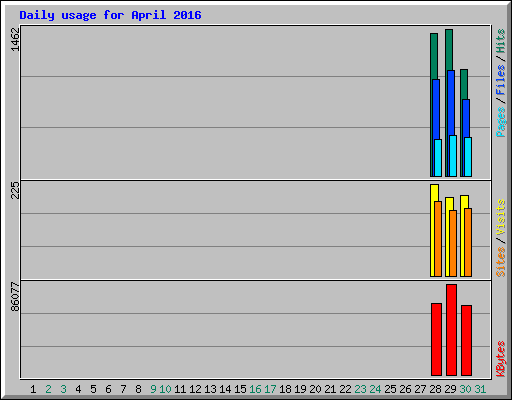Image resolution: width=512 pixels, height=400 pixels.
Task: Click day label 18 on the axis
Action: coord(285,389)
